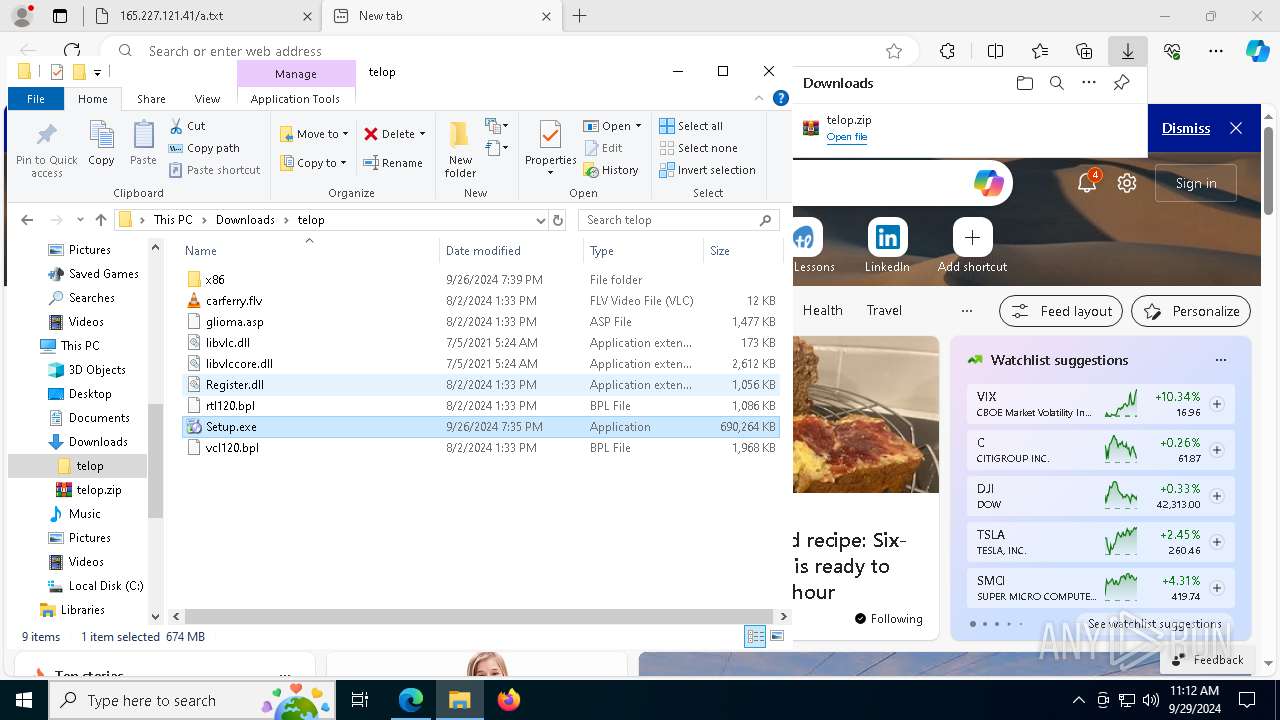Image resolution: width=1280 pixels, height=720 pixels.
Task: Open Edge notifications bell
Action: coord(1088,183)
